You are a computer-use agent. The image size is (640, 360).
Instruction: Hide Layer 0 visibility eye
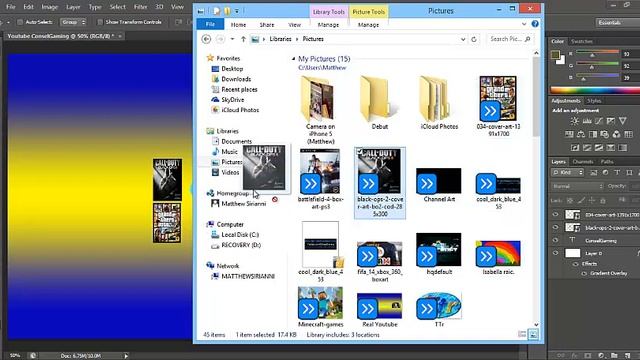click(555, 253)
